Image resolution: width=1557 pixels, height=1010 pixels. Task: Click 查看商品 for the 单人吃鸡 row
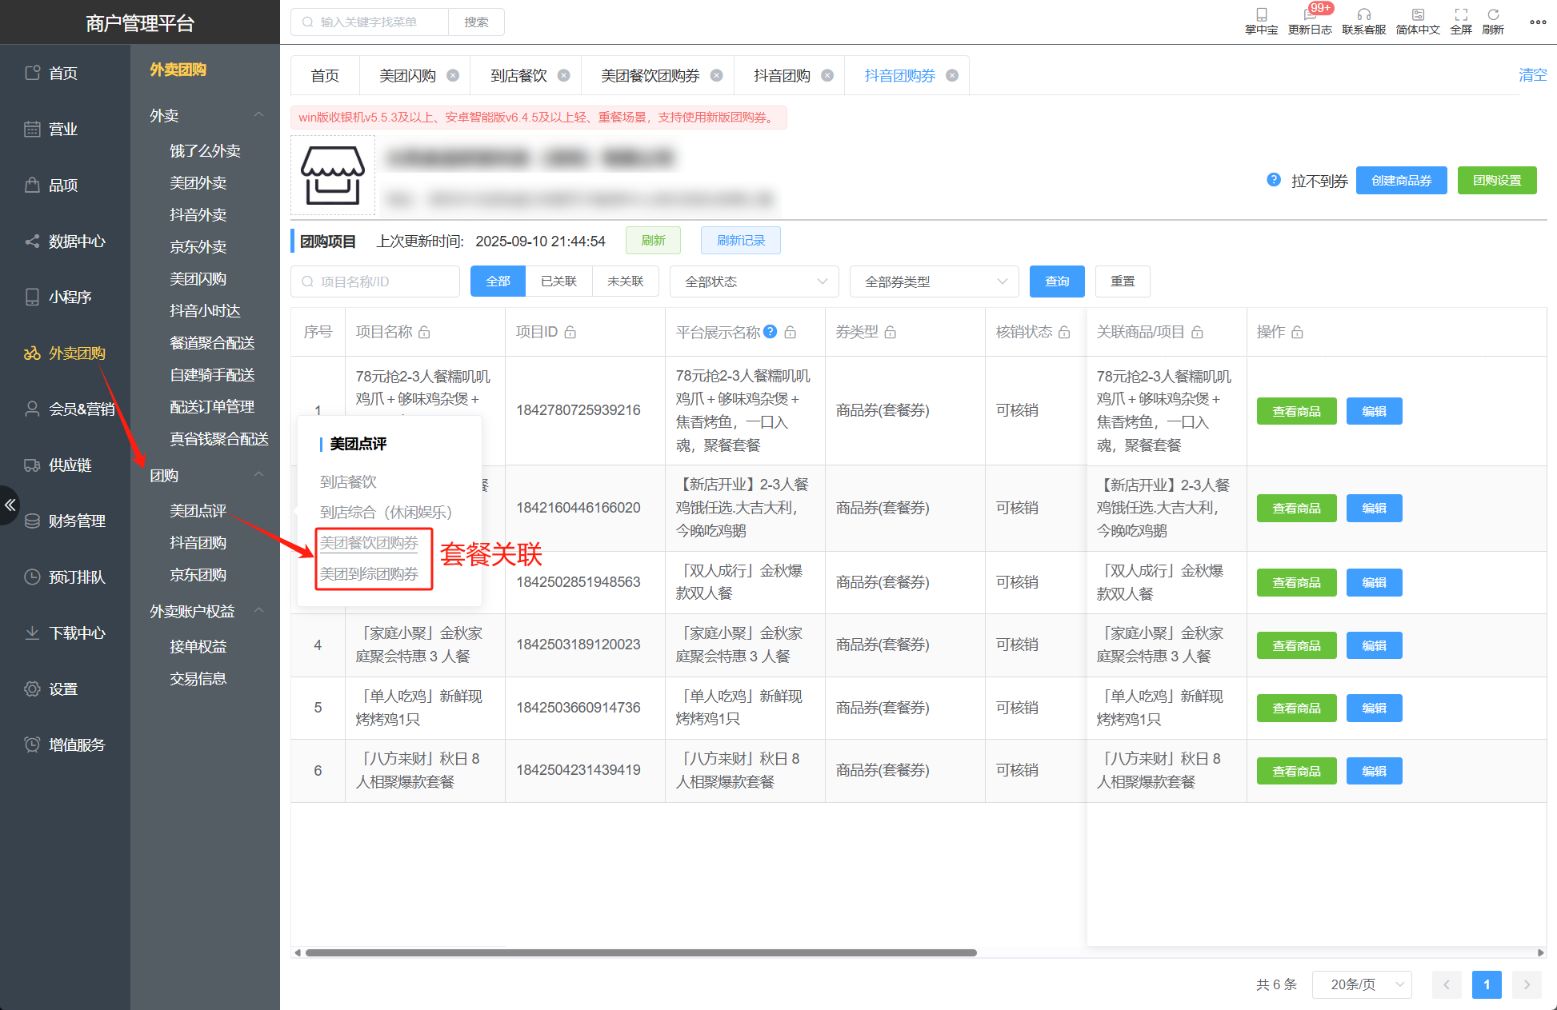point(1296,708)
